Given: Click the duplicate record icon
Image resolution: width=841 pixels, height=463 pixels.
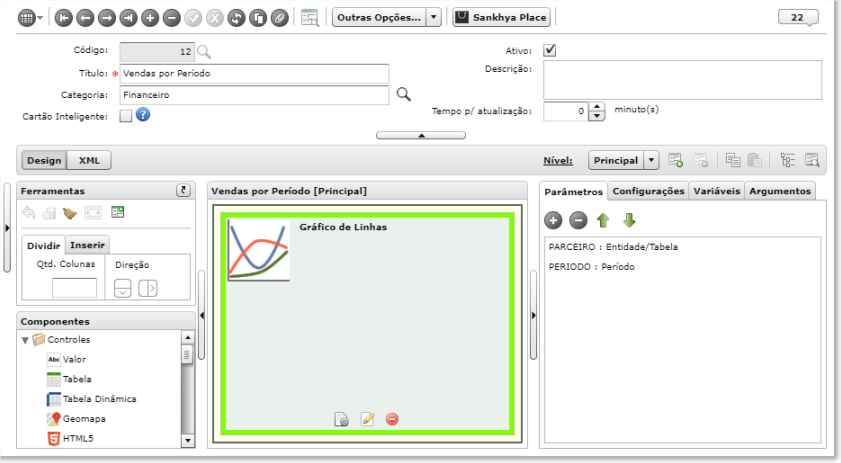Looking at the screenshot, I should pyautogui.click(x=258, y=18).
